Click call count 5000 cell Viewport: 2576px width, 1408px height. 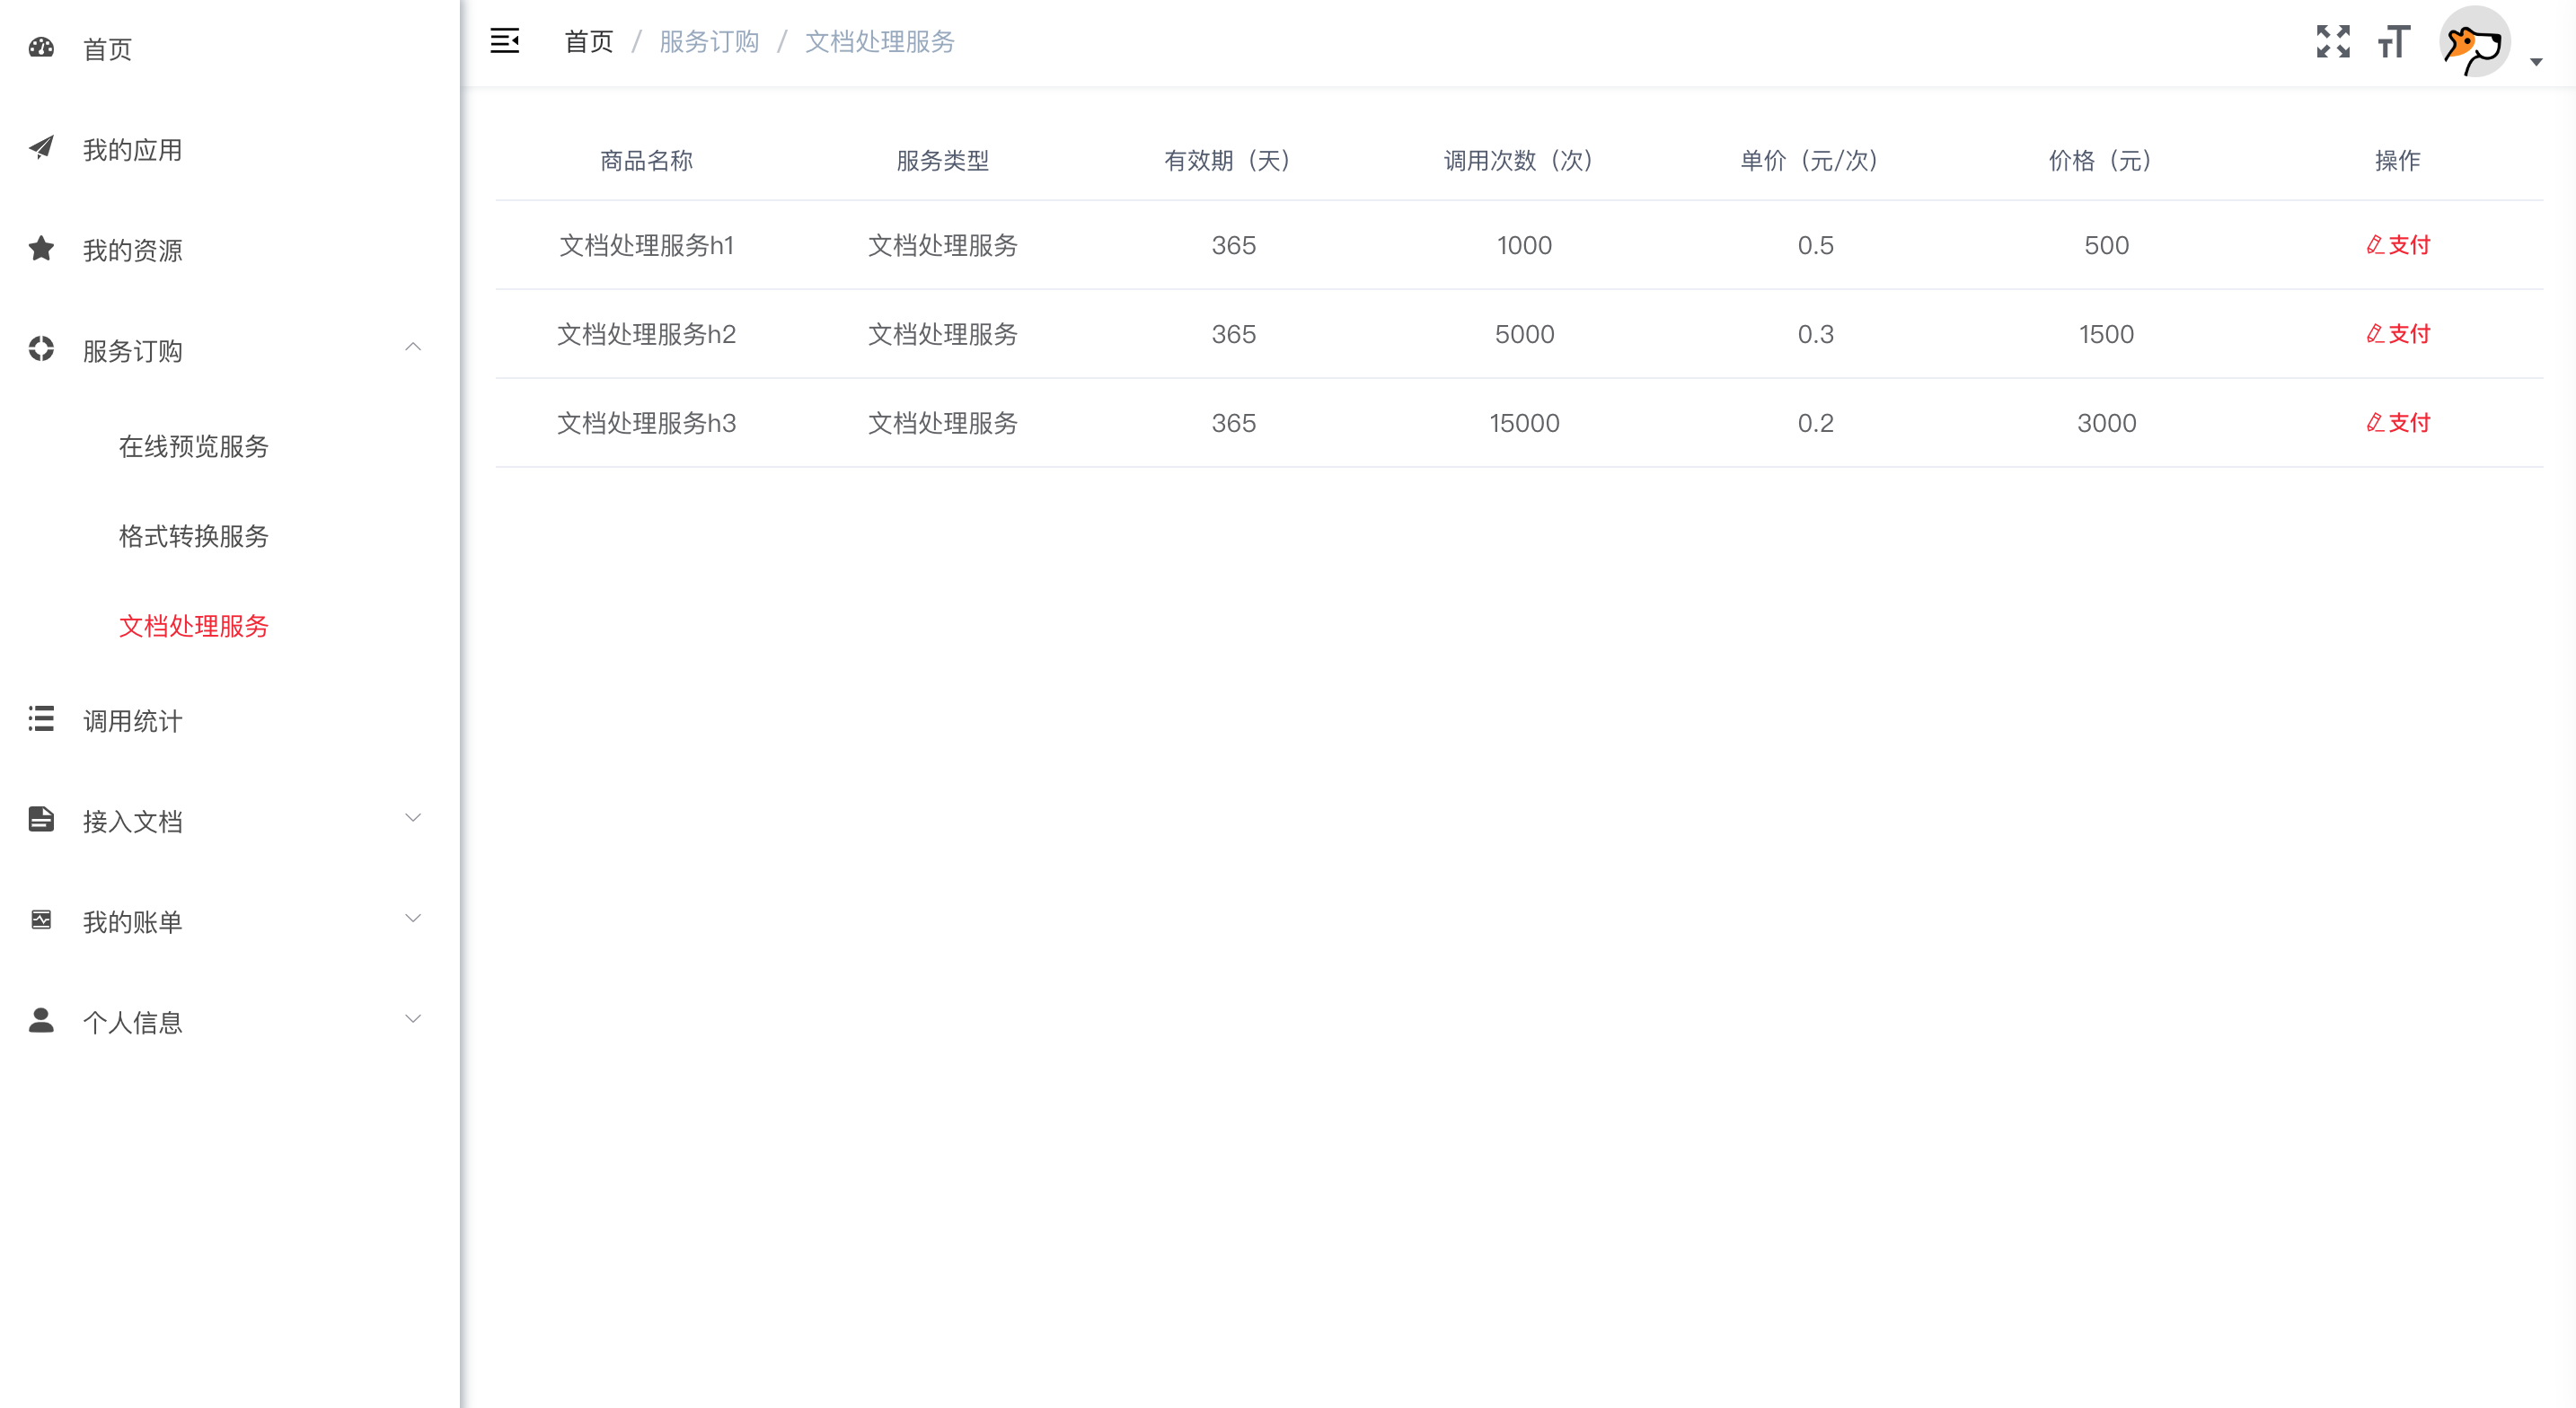(1524, 334)
